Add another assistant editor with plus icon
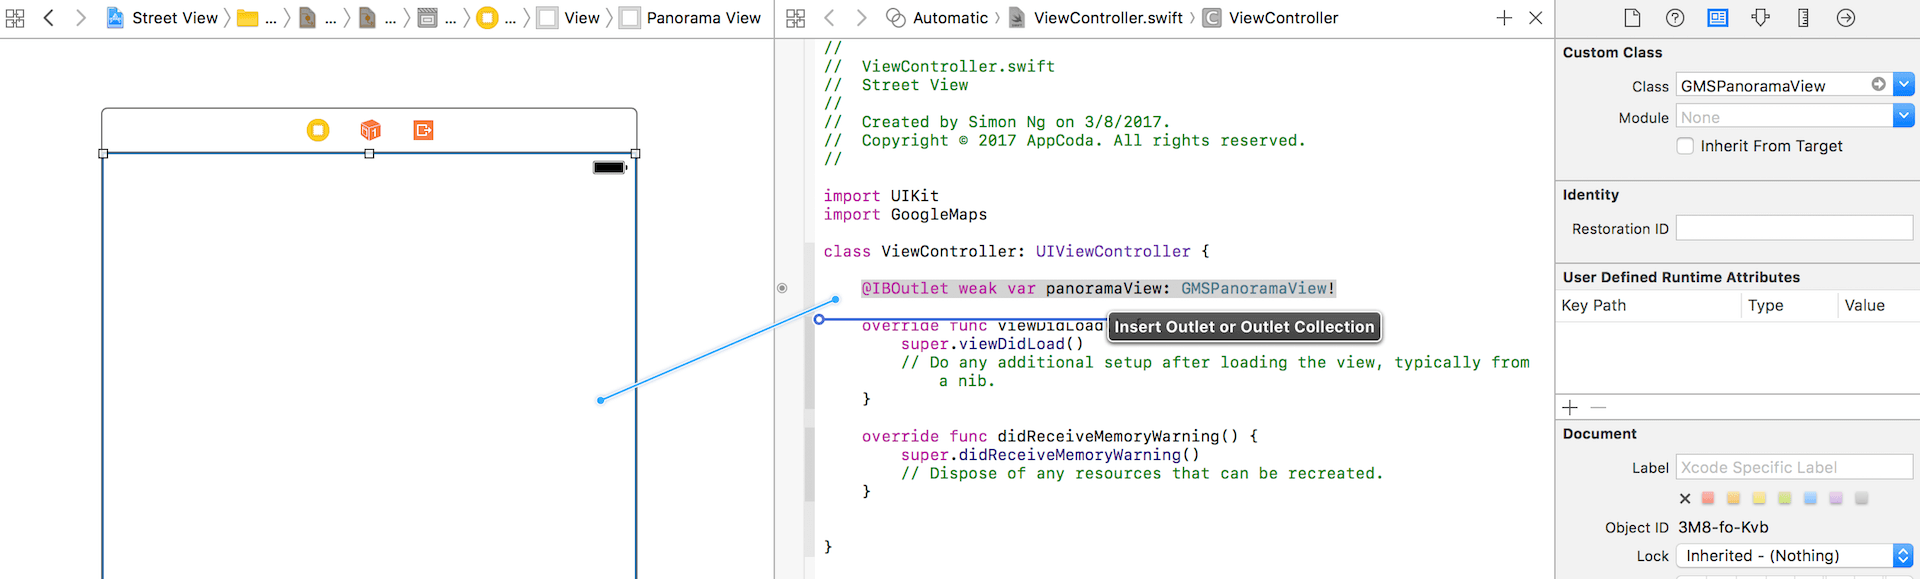The height and width of the screenshot is (579, 1920). tap(1504, 18)
